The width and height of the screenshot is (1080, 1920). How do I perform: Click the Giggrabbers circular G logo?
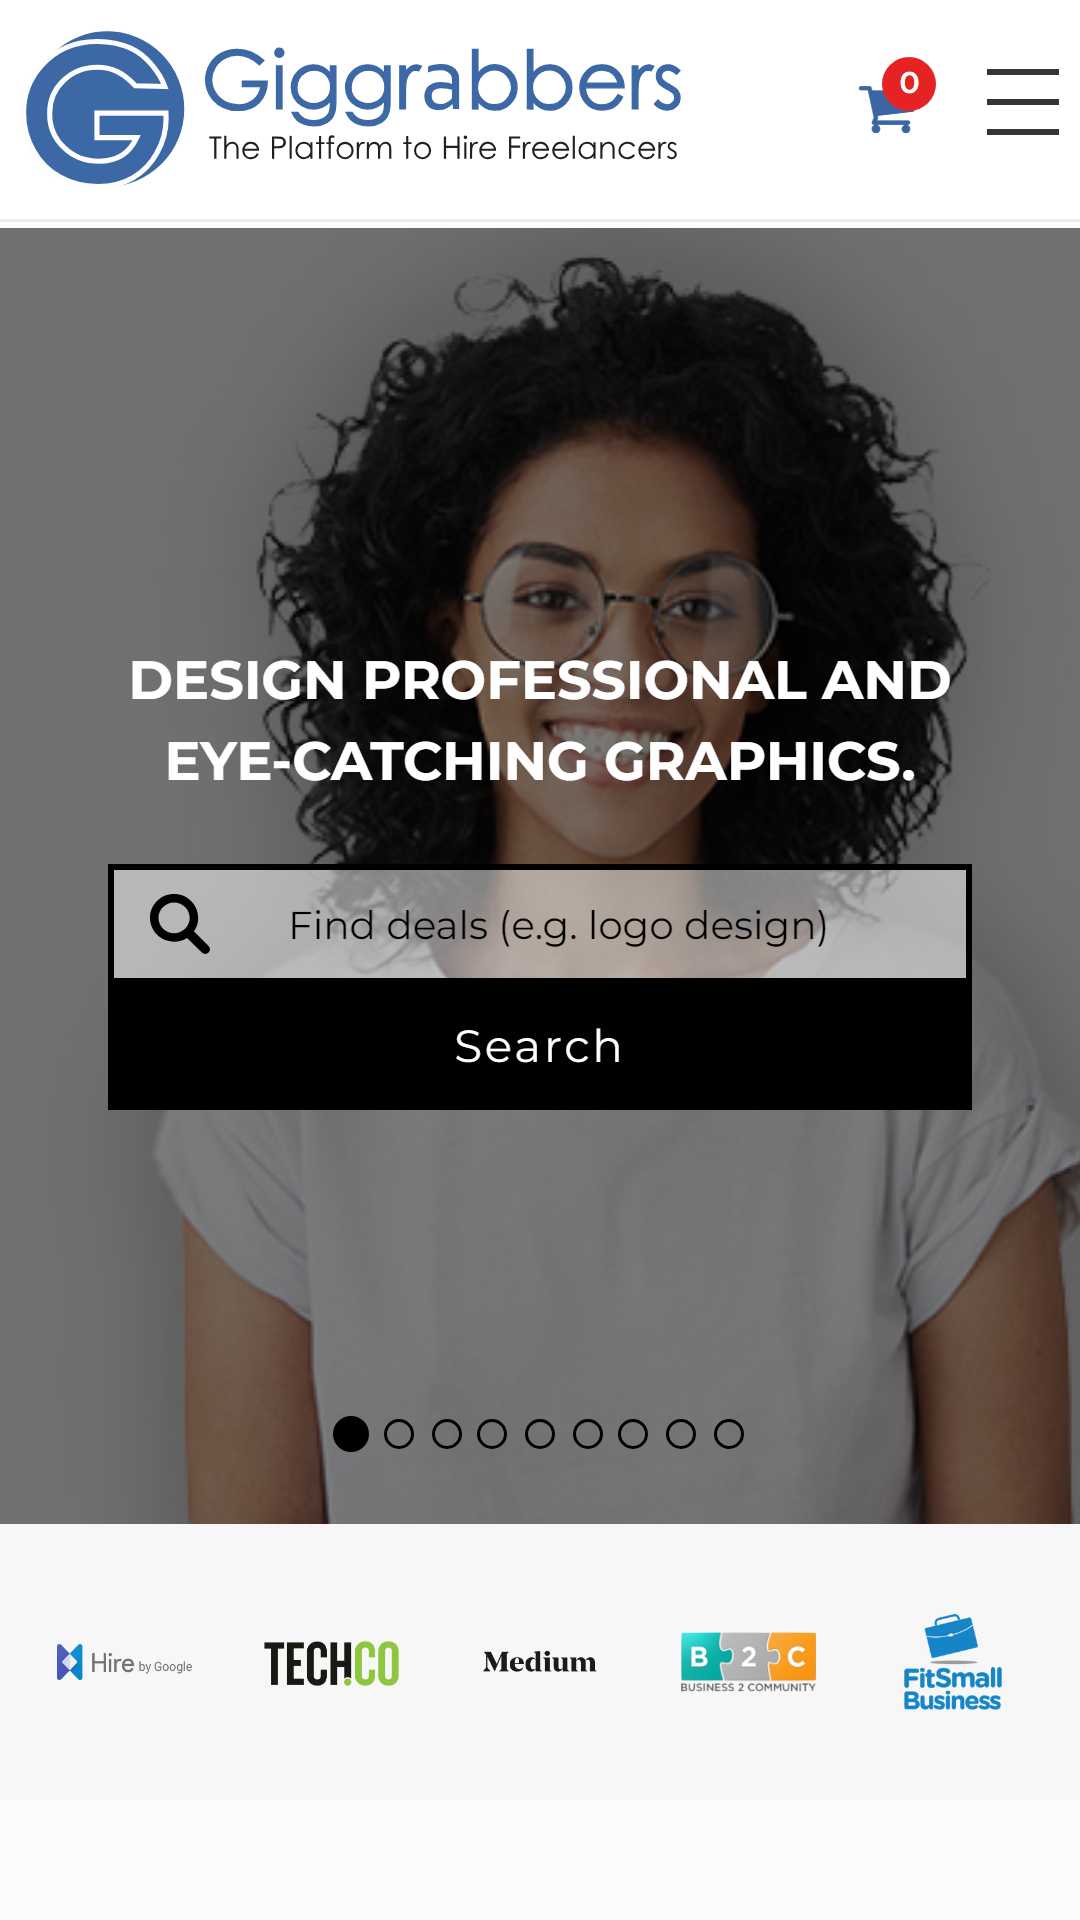105,108
